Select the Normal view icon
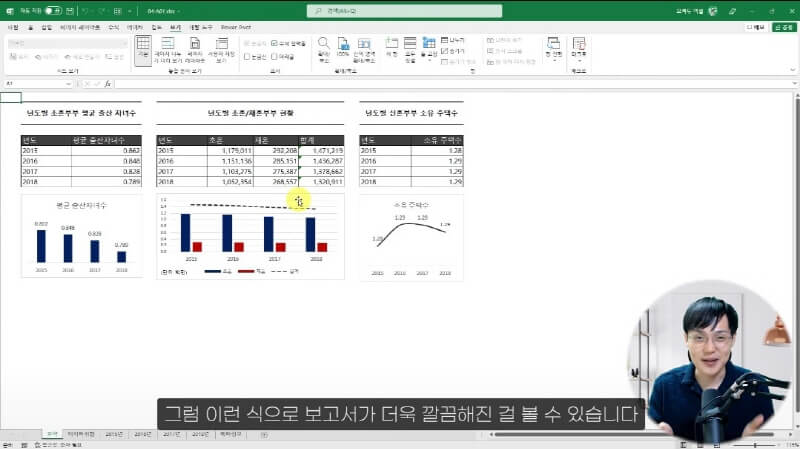Viewport: 800px width, 449px height. tap(143, 50)
